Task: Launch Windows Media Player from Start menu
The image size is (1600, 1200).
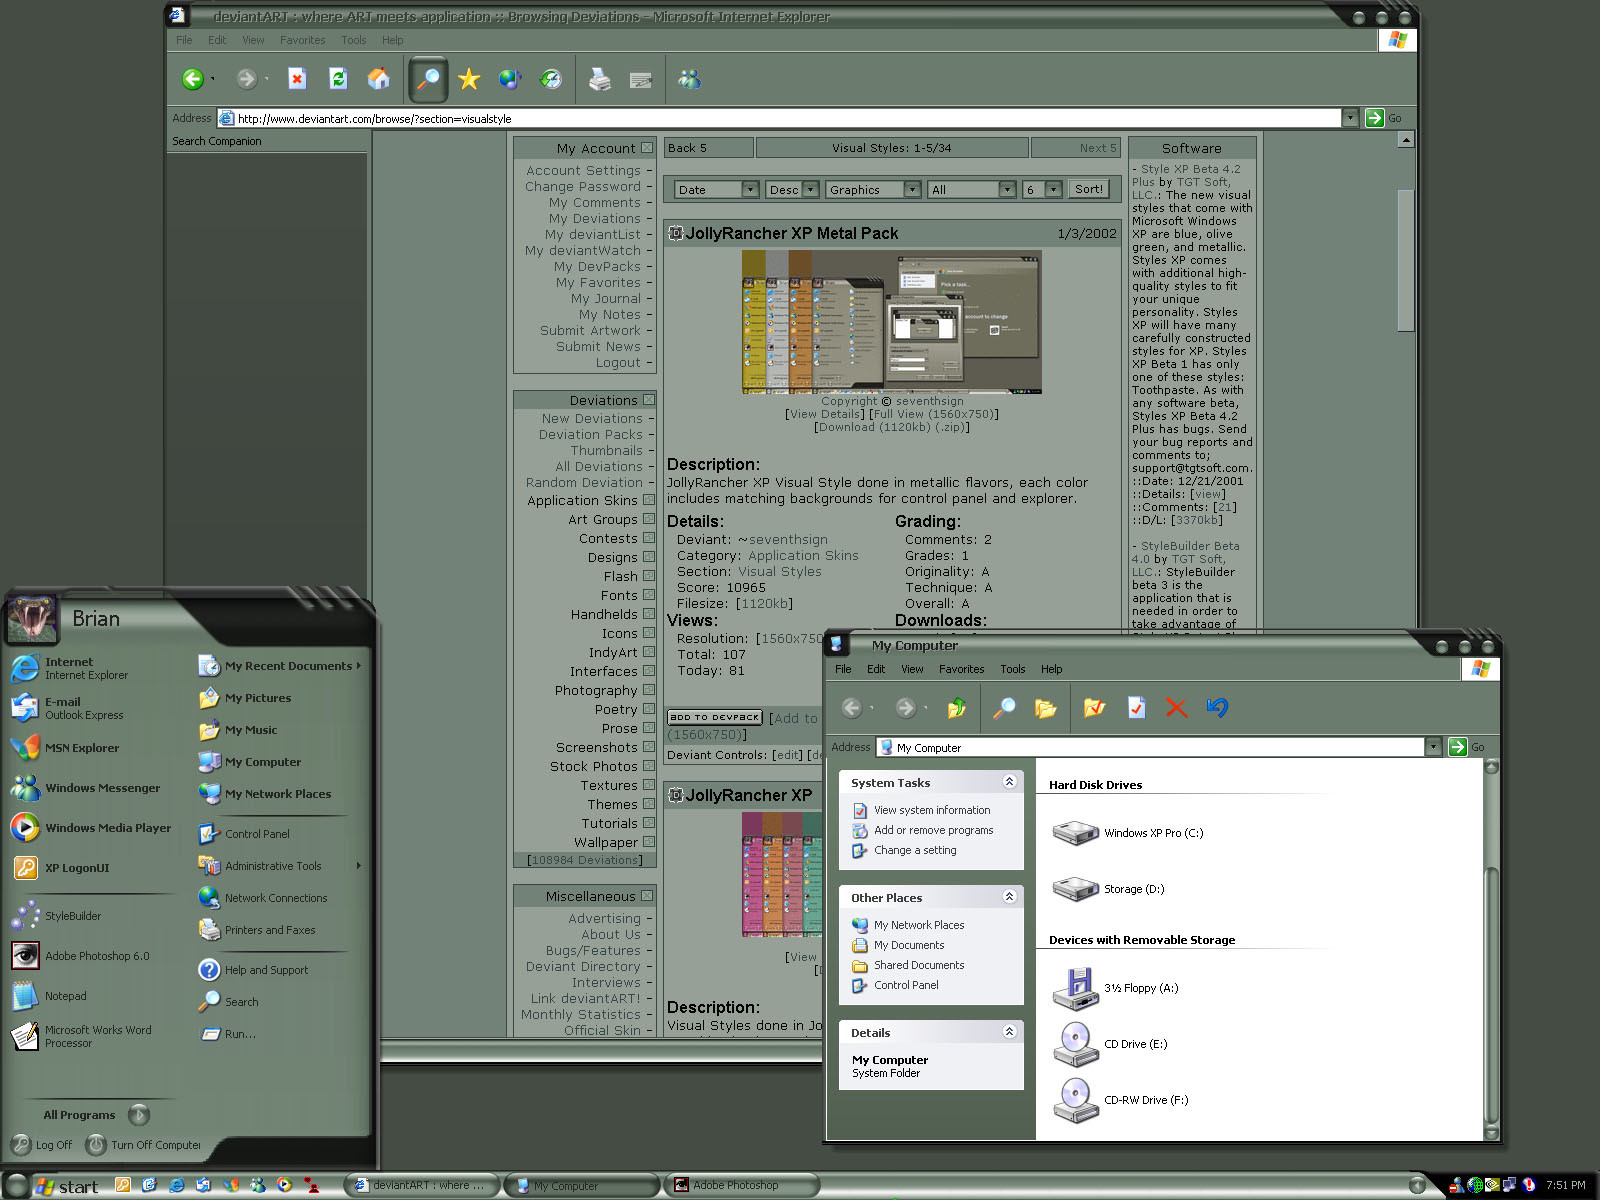Action: (x=91, y=828)
